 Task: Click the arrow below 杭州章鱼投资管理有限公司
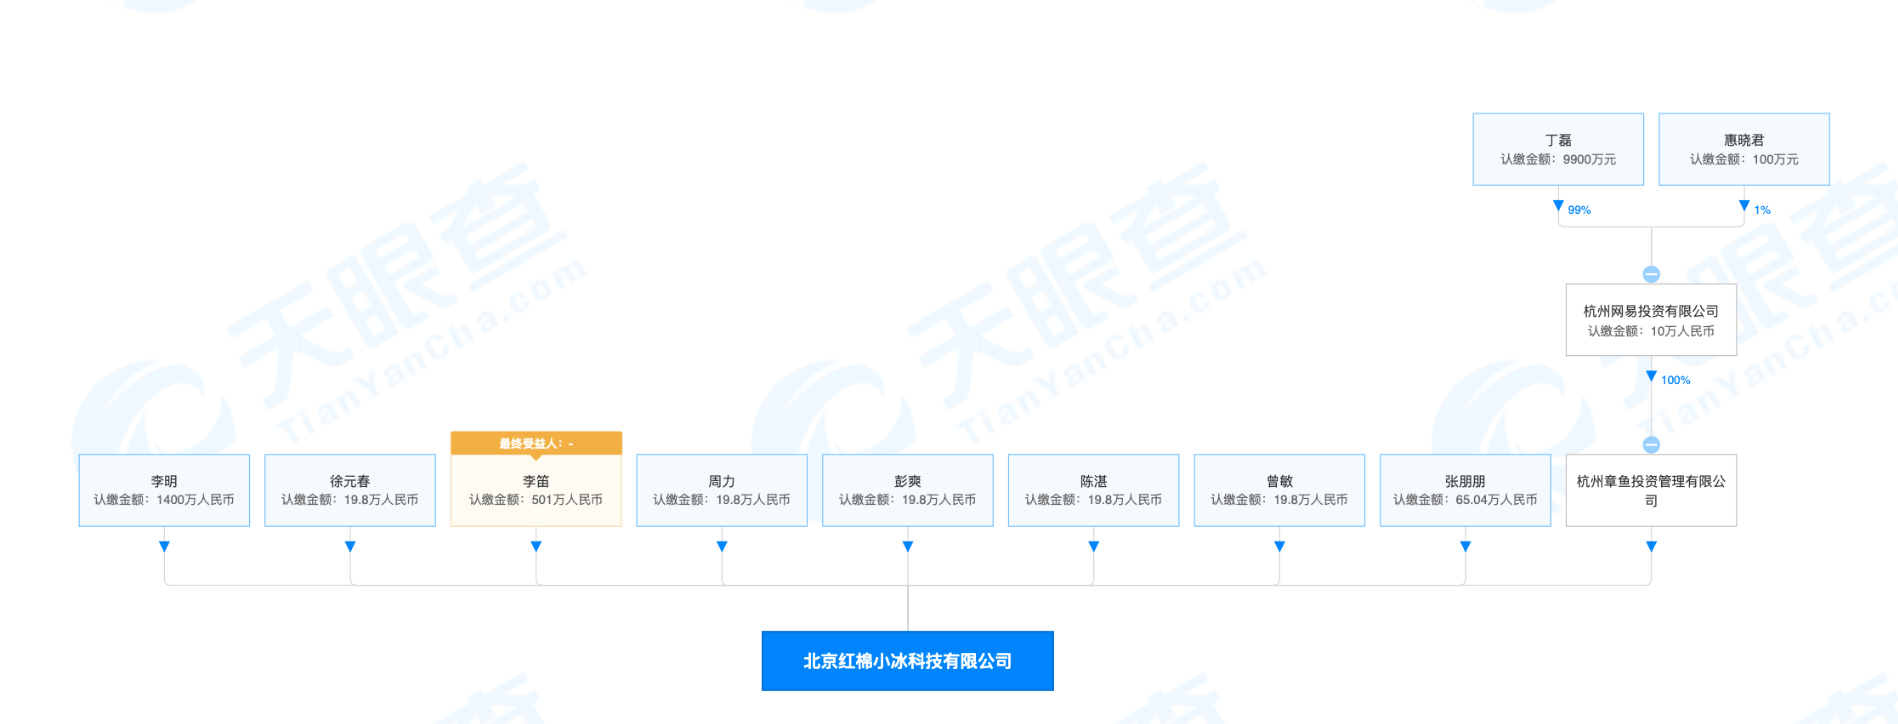(x=1651, y=546)
